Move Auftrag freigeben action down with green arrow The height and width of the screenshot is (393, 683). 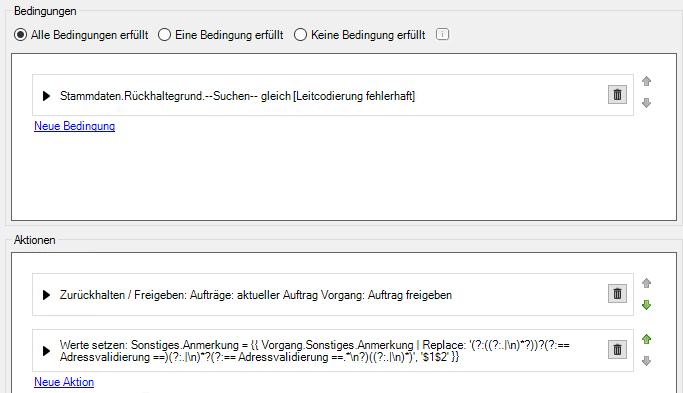(646, 305)
